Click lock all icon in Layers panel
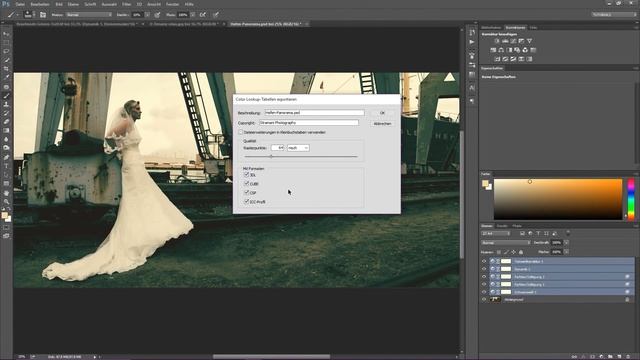This screenshot has height=360, width=640. (521, 252)
